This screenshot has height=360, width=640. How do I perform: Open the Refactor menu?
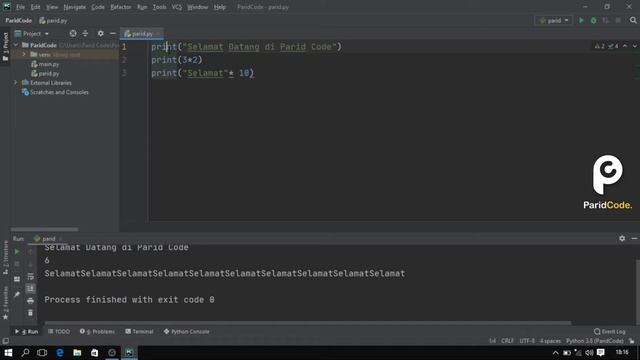click(121, 7)
